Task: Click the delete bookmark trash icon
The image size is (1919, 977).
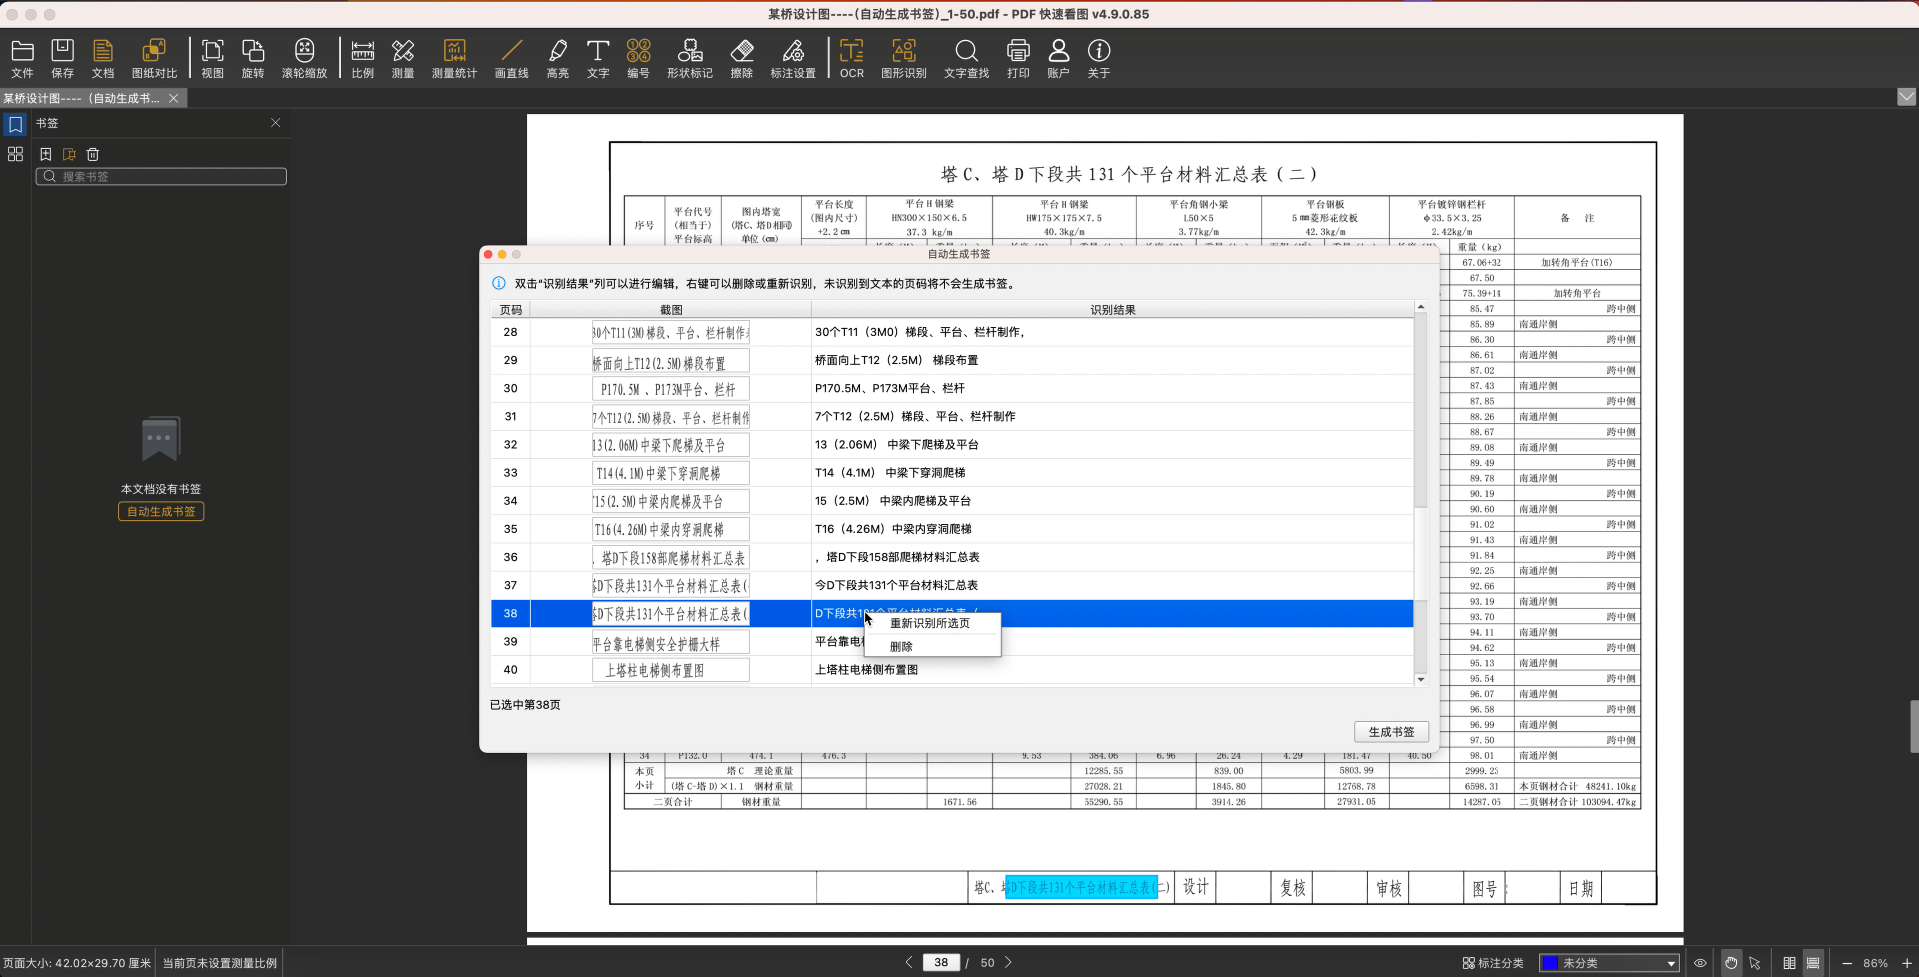Action: pyautogui.click(x=93, y=154)
